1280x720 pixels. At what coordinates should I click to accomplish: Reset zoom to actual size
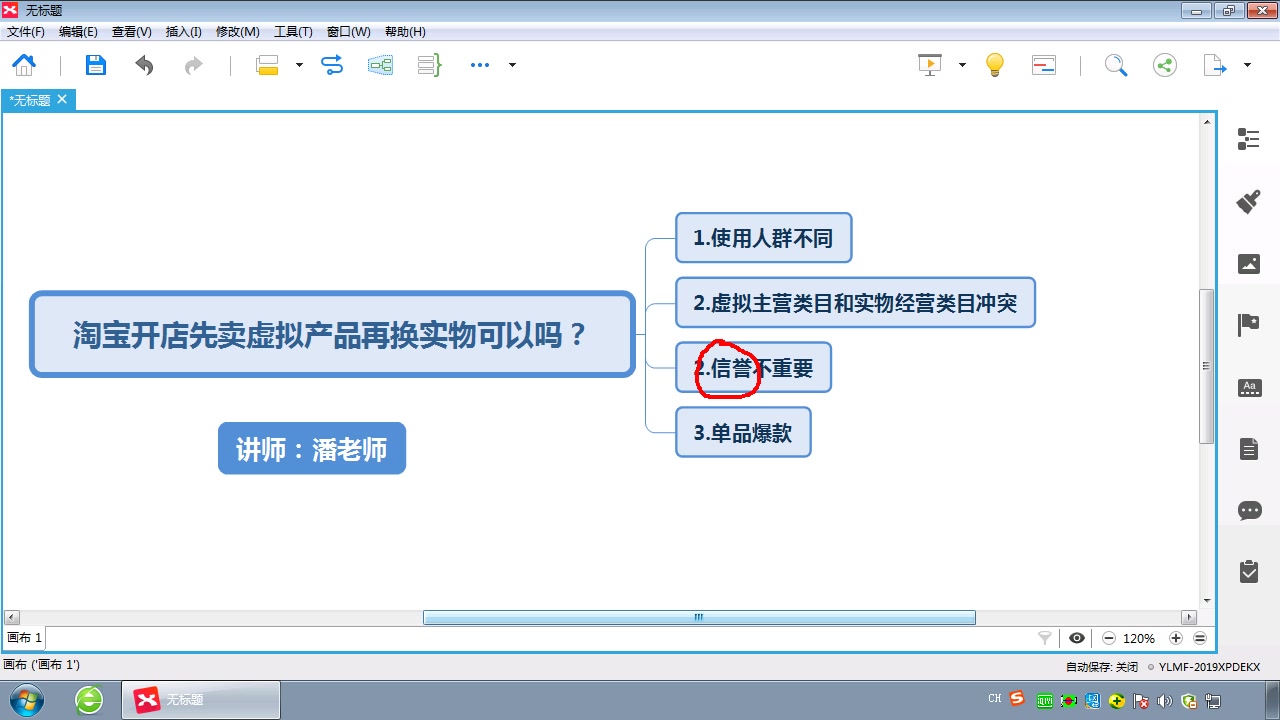[1200, 638]
